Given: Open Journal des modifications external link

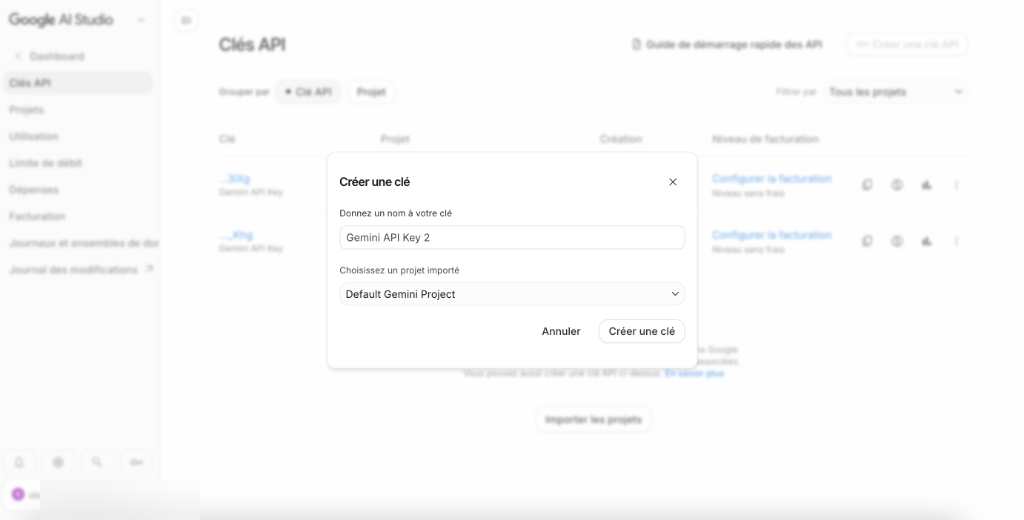Looking at the screenshot, I should click(x=81, y=270).
